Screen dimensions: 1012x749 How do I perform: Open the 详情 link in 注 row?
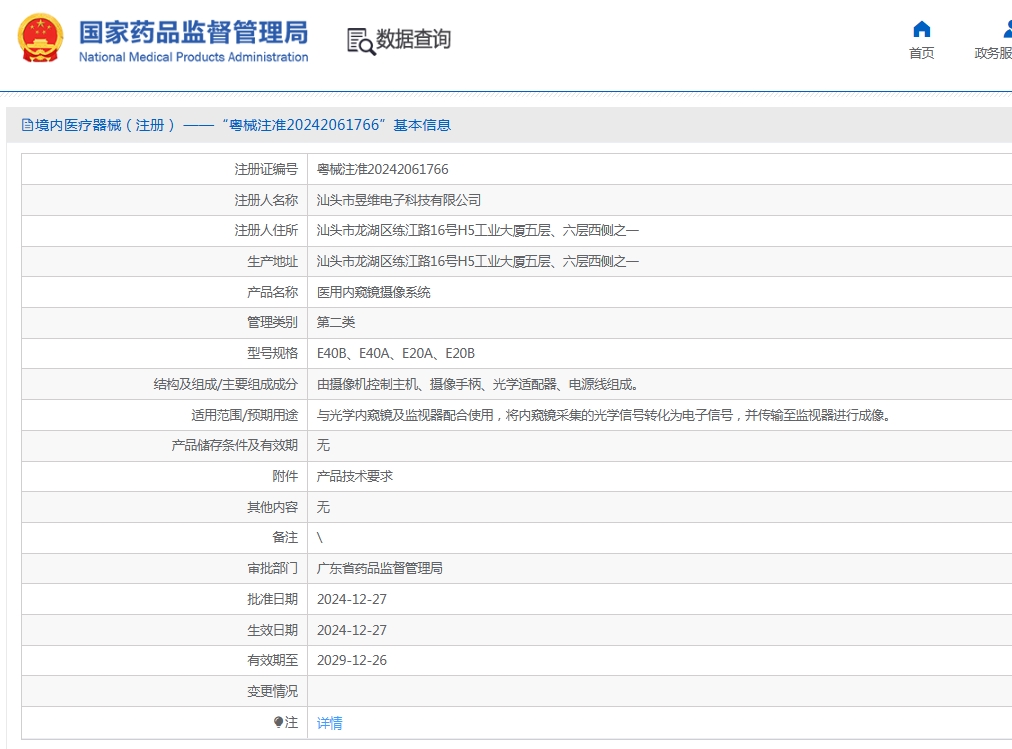coord(329,723)
